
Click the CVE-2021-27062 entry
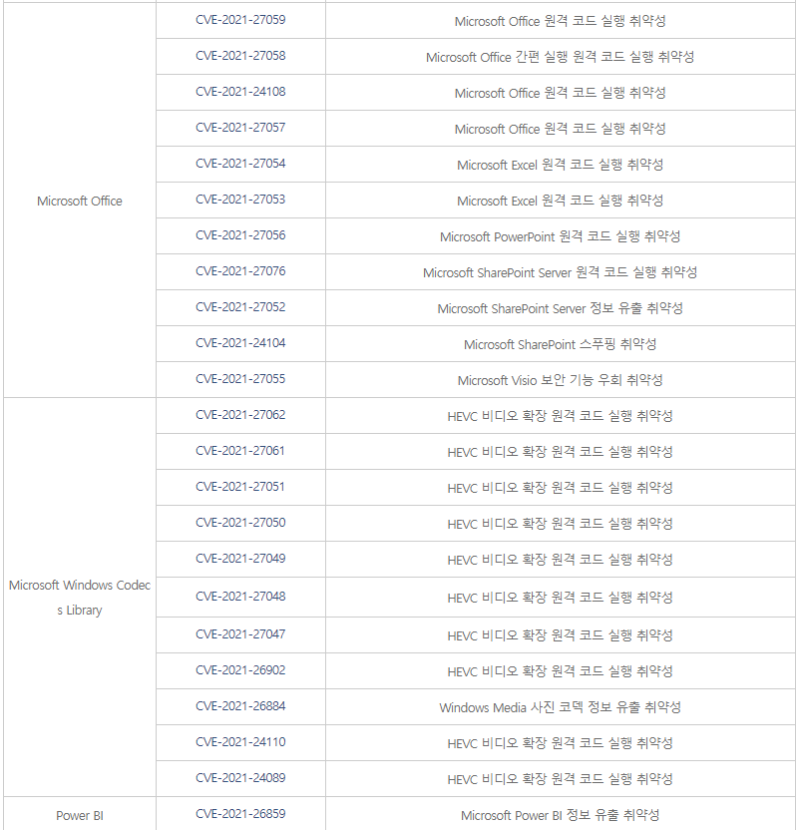pyautogui.click(x=240, y=415)
